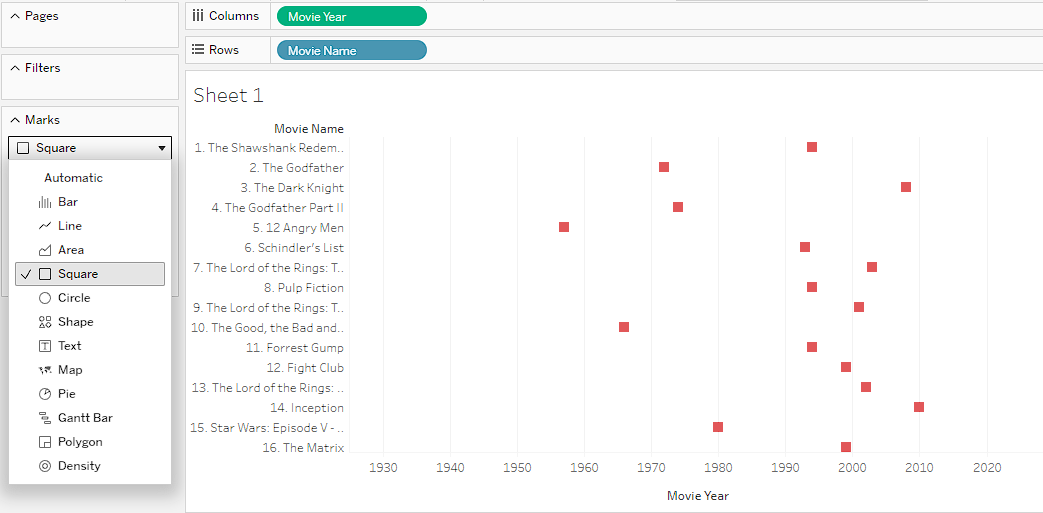Select the Density mark type icon

click(x=45, y=466)
